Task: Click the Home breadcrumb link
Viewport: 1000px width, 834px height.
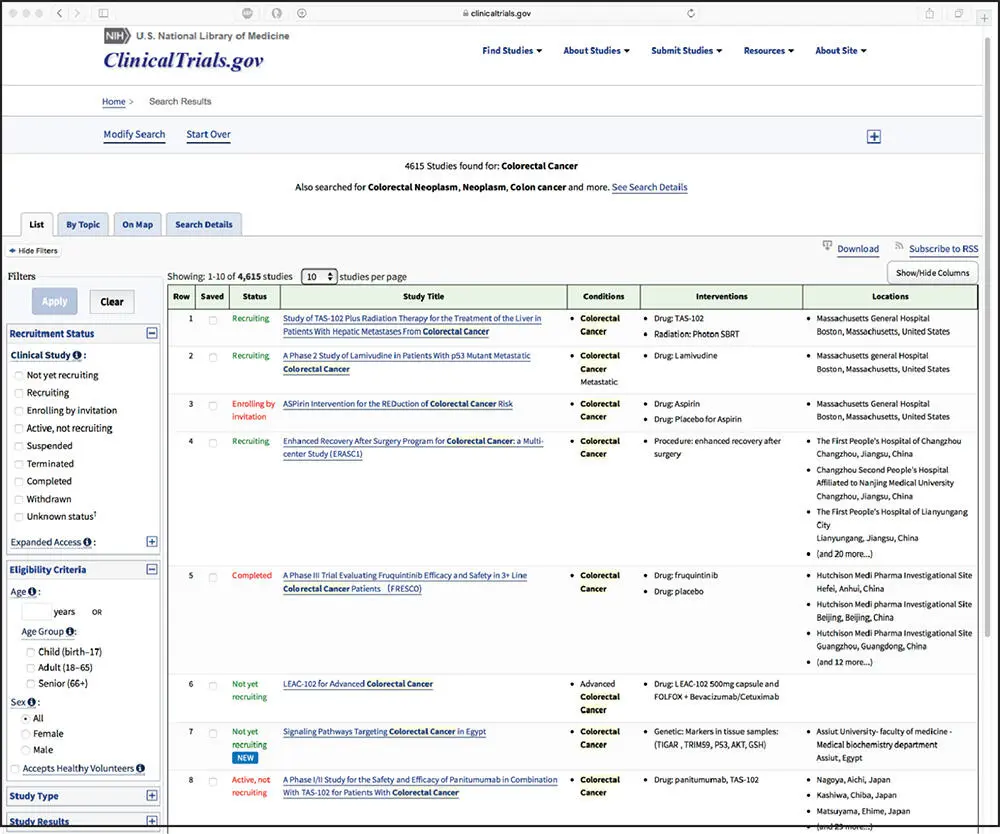Action: 114,101
